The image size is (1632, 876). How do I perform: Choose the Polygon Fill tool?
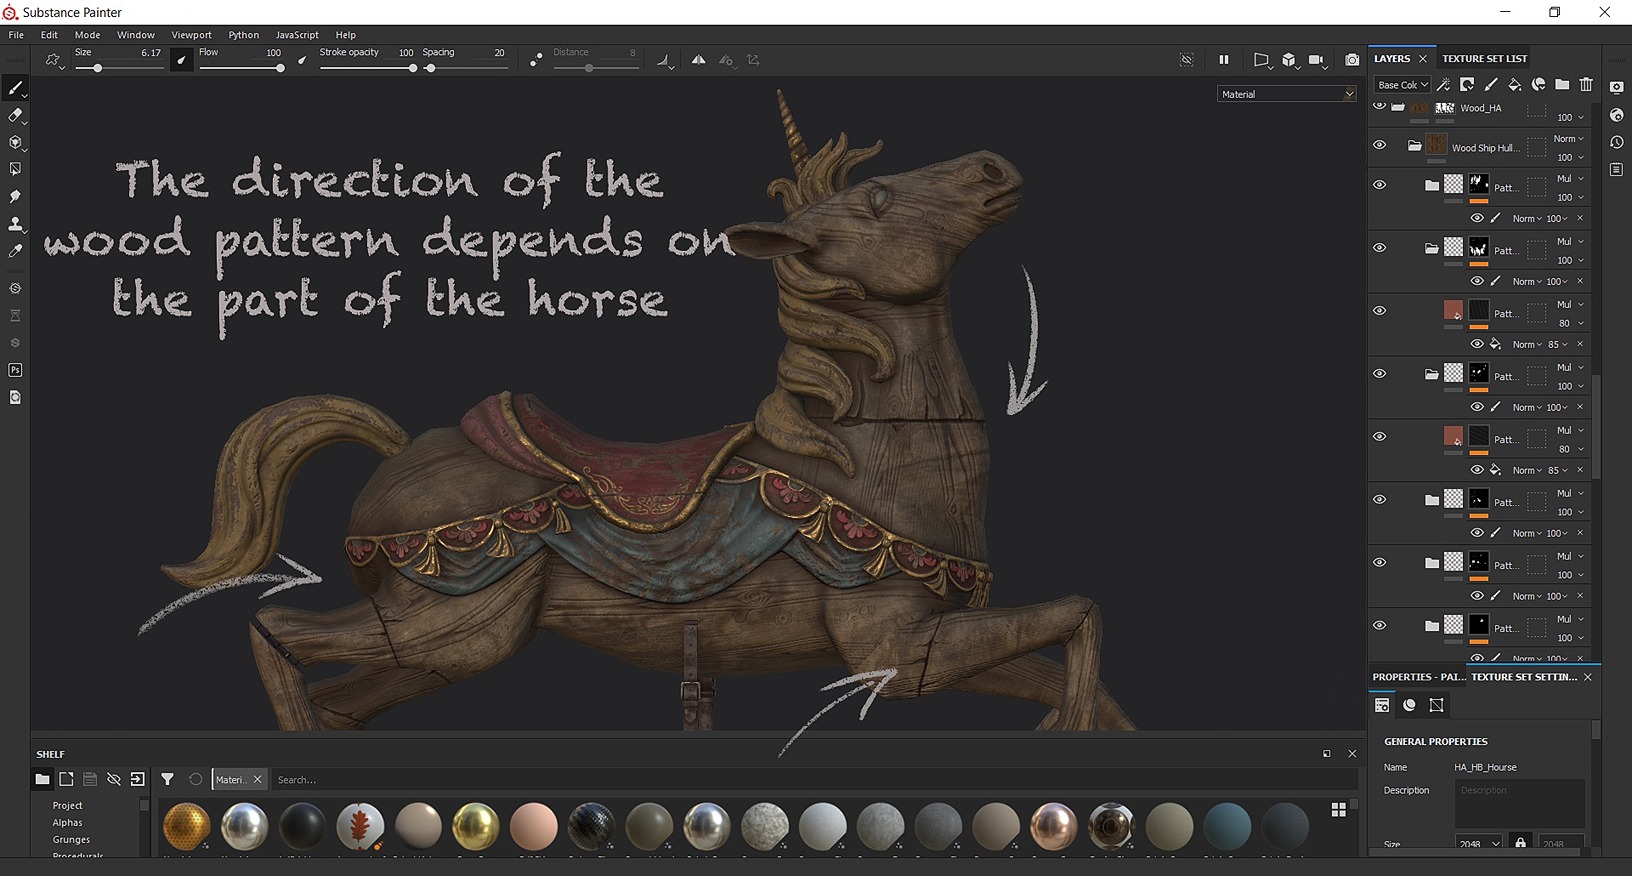click(x=15, y=170)
